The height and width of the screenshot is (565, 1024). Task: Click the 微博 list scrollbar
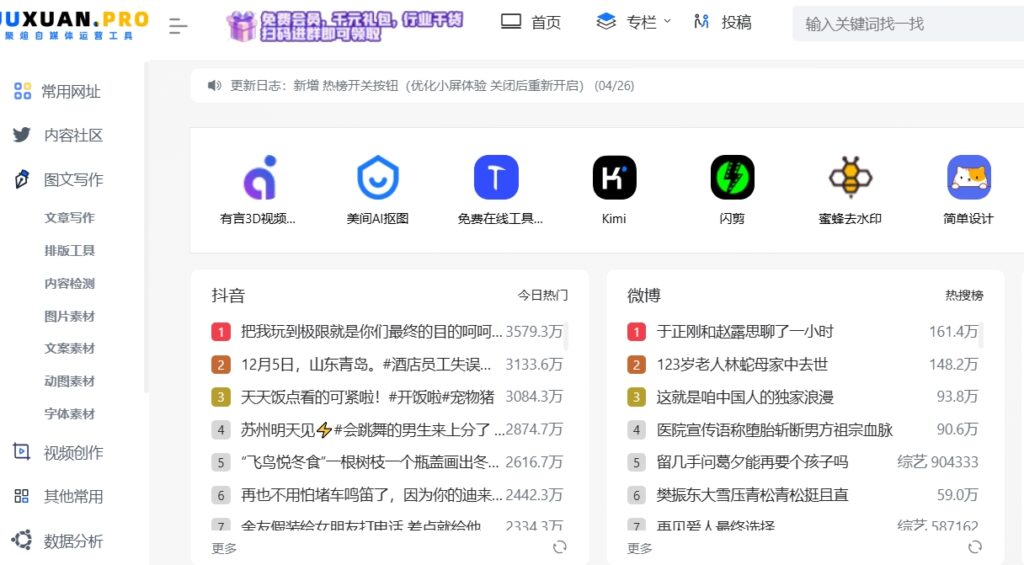(981, 335)
